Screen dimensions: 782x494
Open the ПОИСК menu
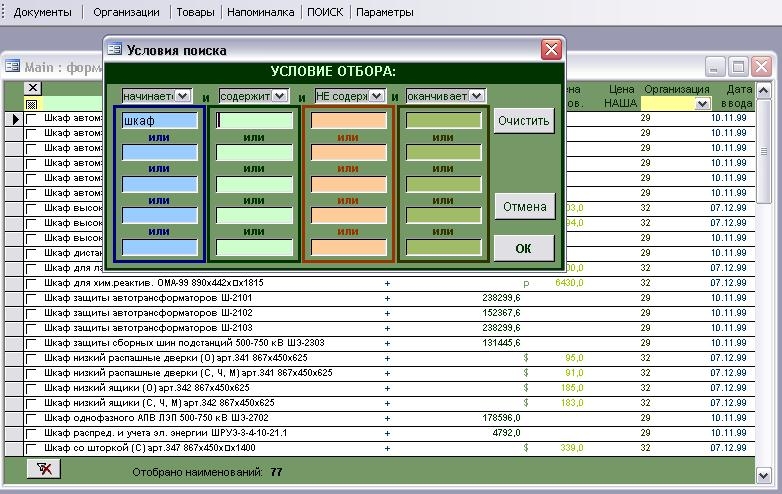(x=325, y=12)
